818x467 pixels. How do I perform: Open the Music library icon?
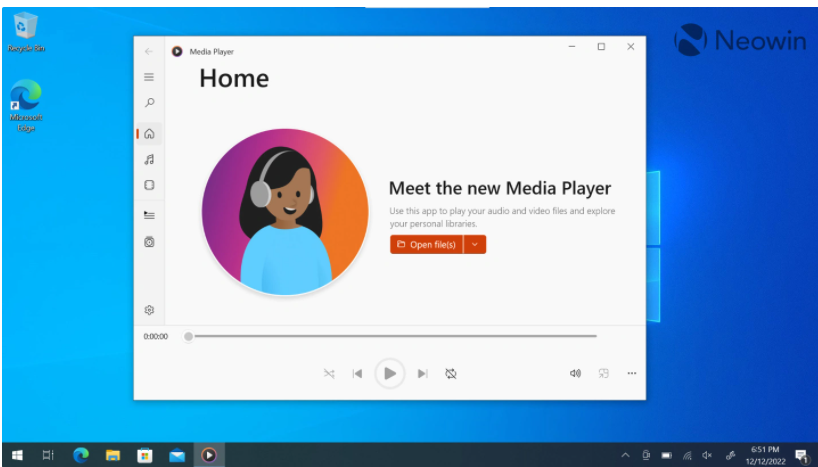149,160
